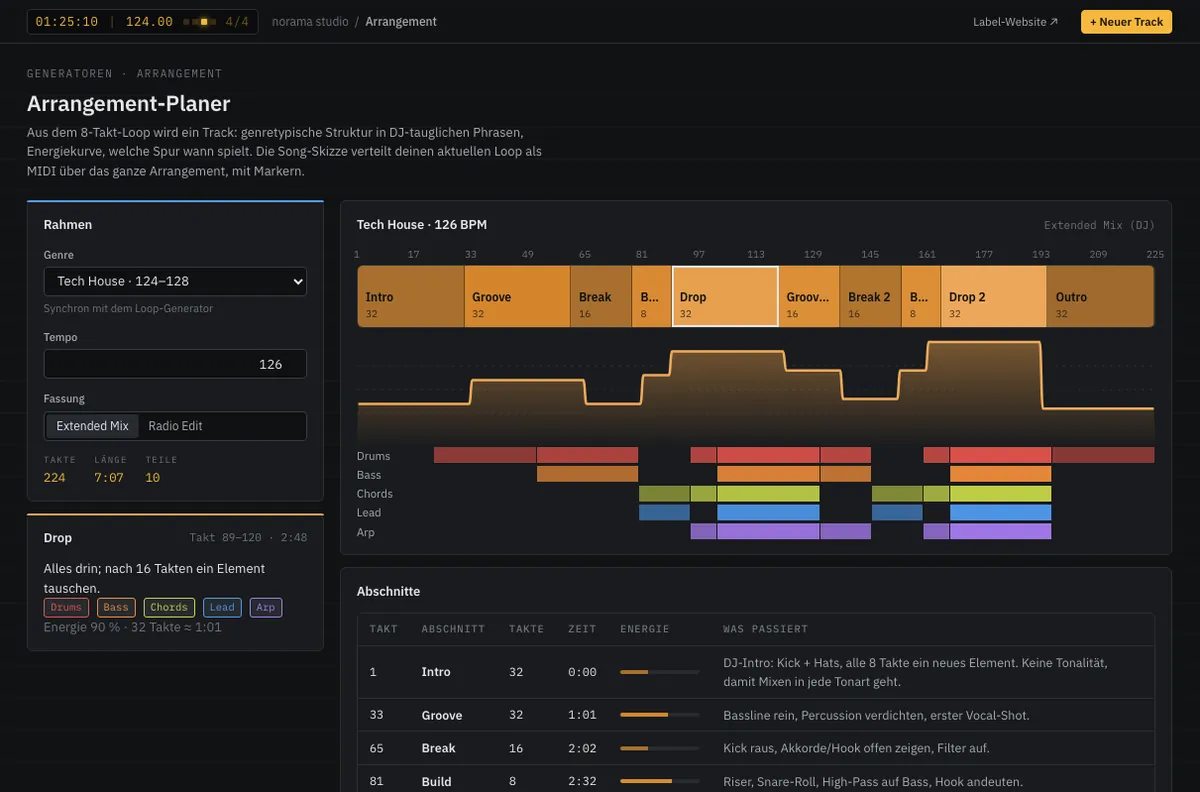
Task: Click the energy bar in the Build table row
Action: point(659,781)
